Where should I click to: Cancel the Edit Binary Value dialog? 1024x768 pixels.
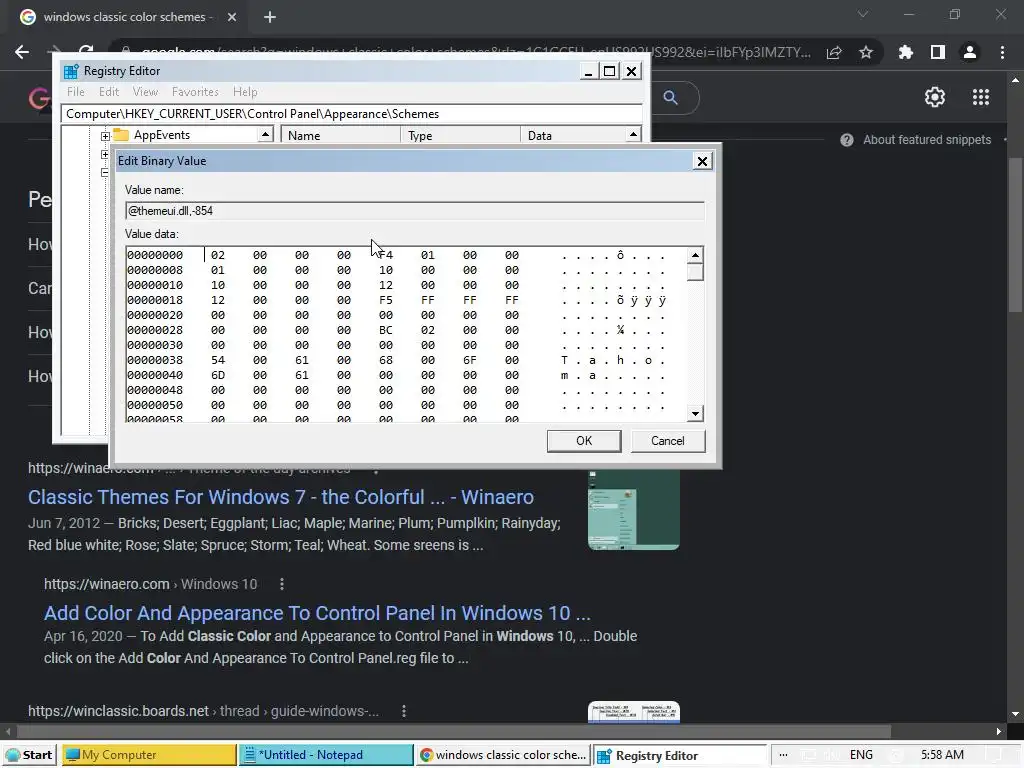[667, 441]
